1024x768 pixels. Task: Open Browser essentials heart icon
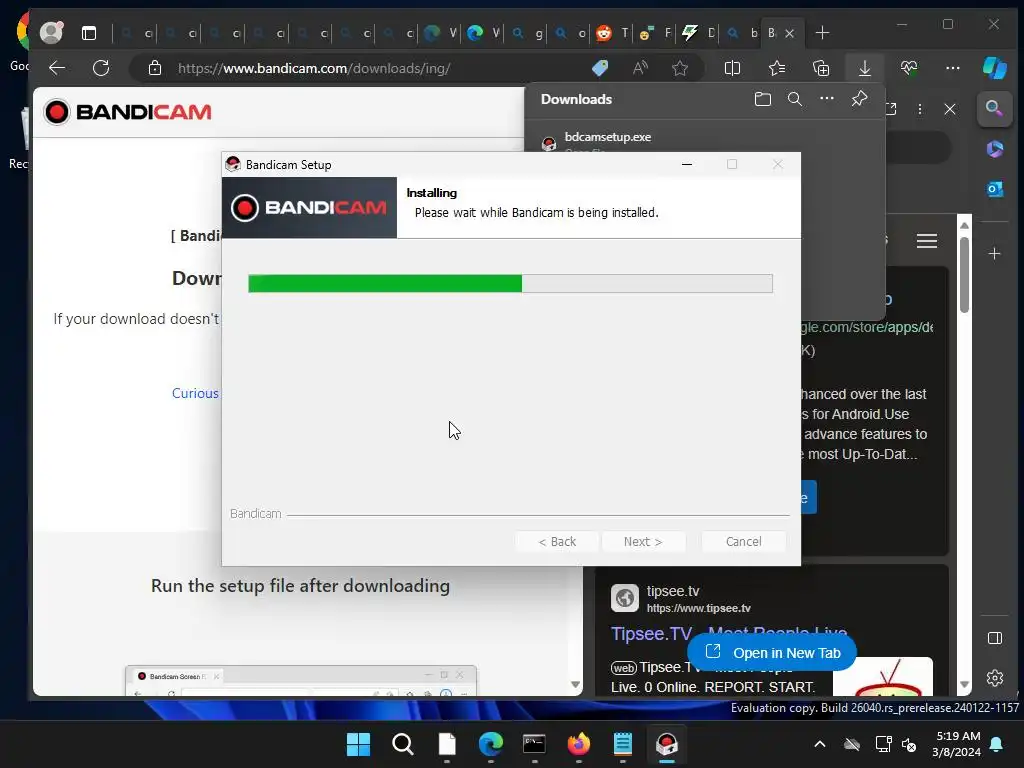pyautogui.click(x=909, y=68)
